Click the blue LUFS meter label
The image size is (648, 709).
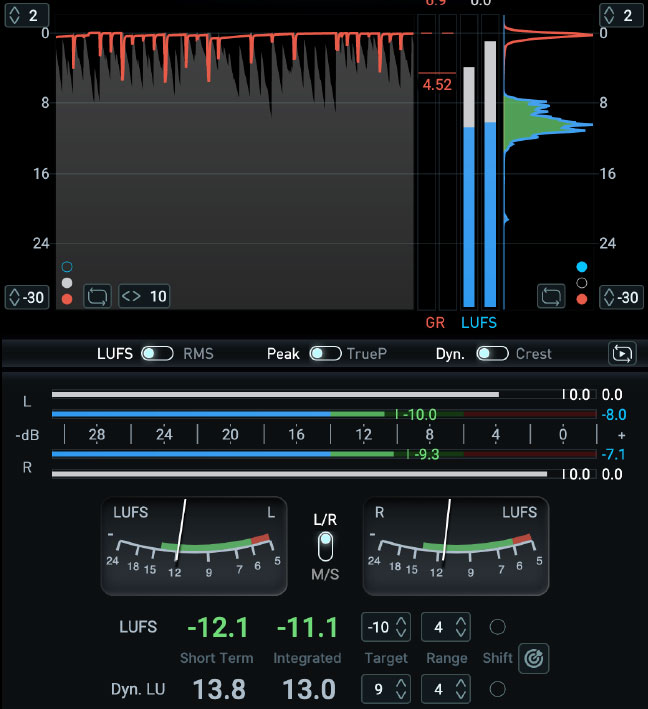[x=479, y=323]
